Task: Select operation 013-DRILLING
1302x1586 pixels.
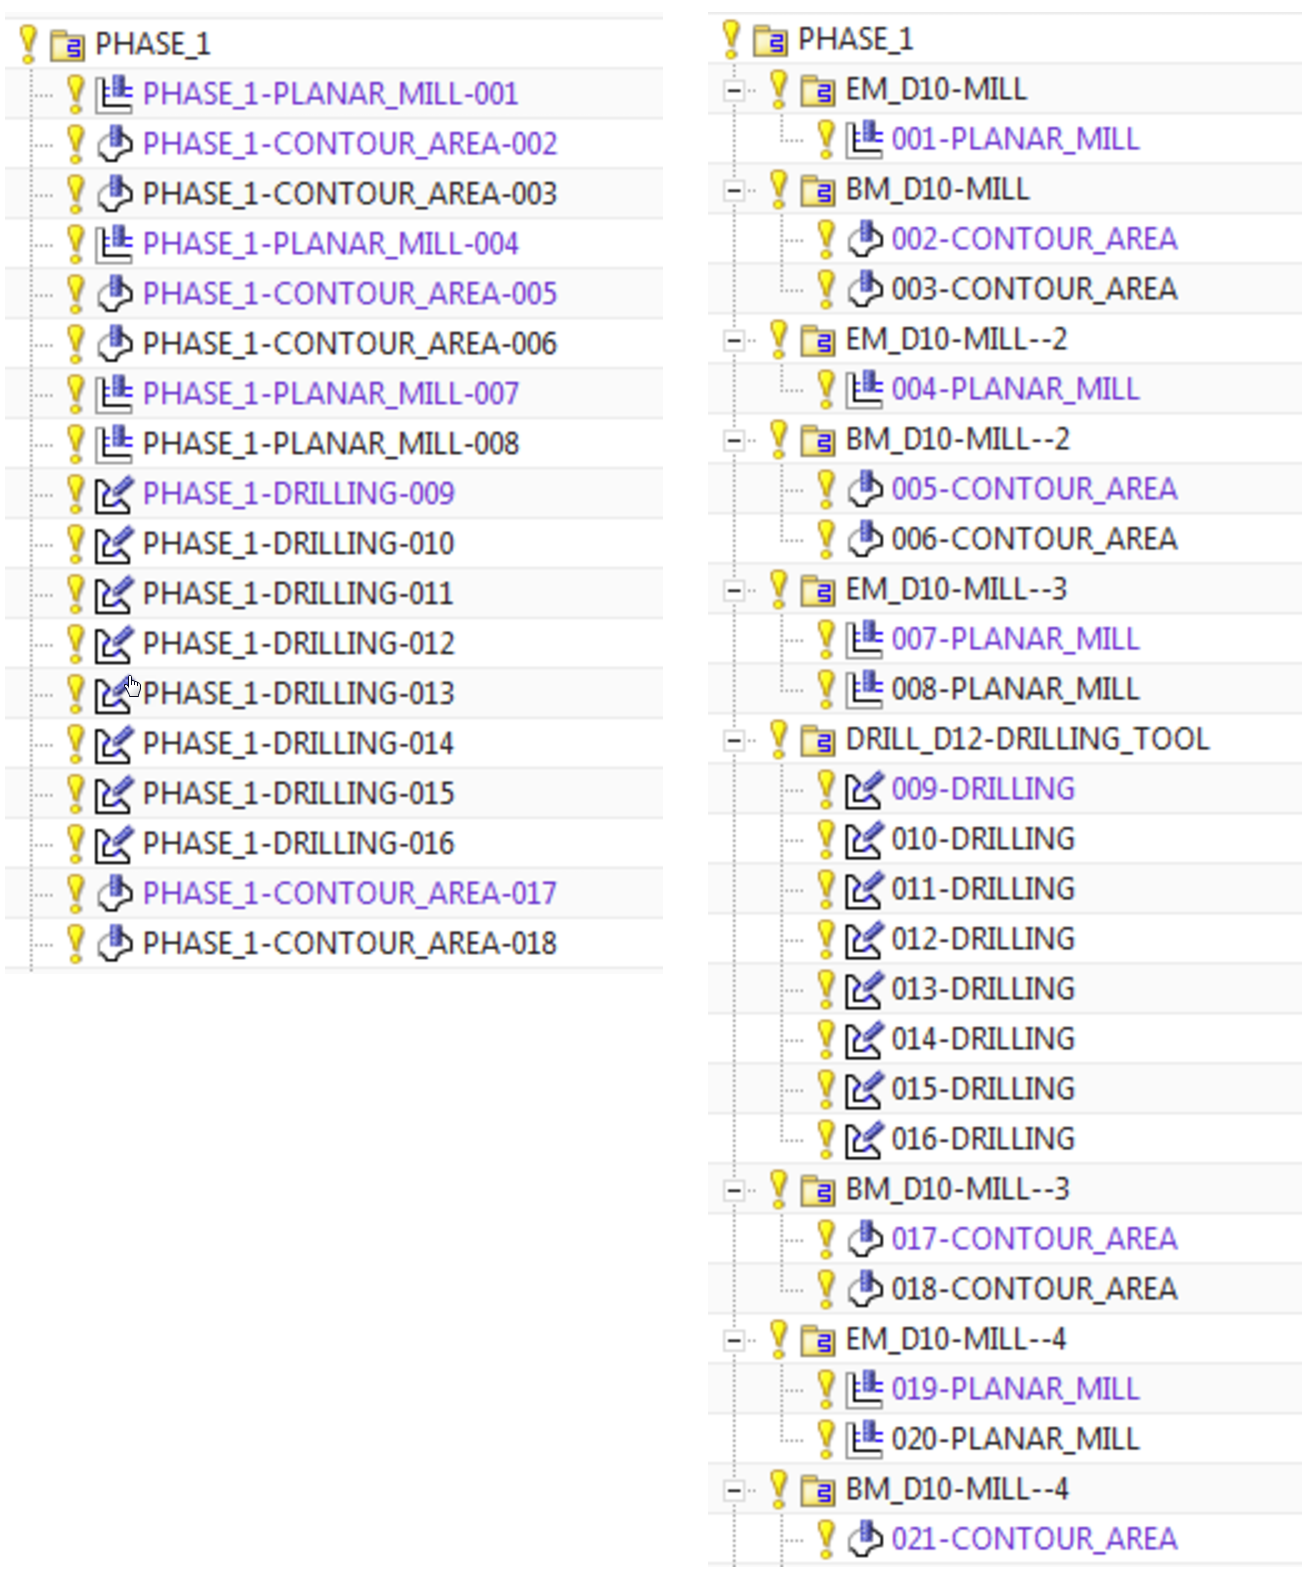Action: click(983, 989)
